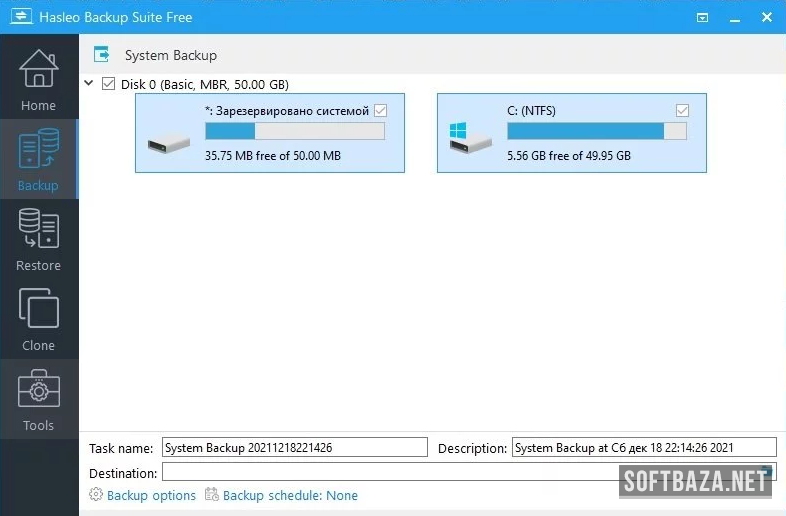786x516 pixels.
Task: Open the Home section in sidebar
Action: (38, 80)
